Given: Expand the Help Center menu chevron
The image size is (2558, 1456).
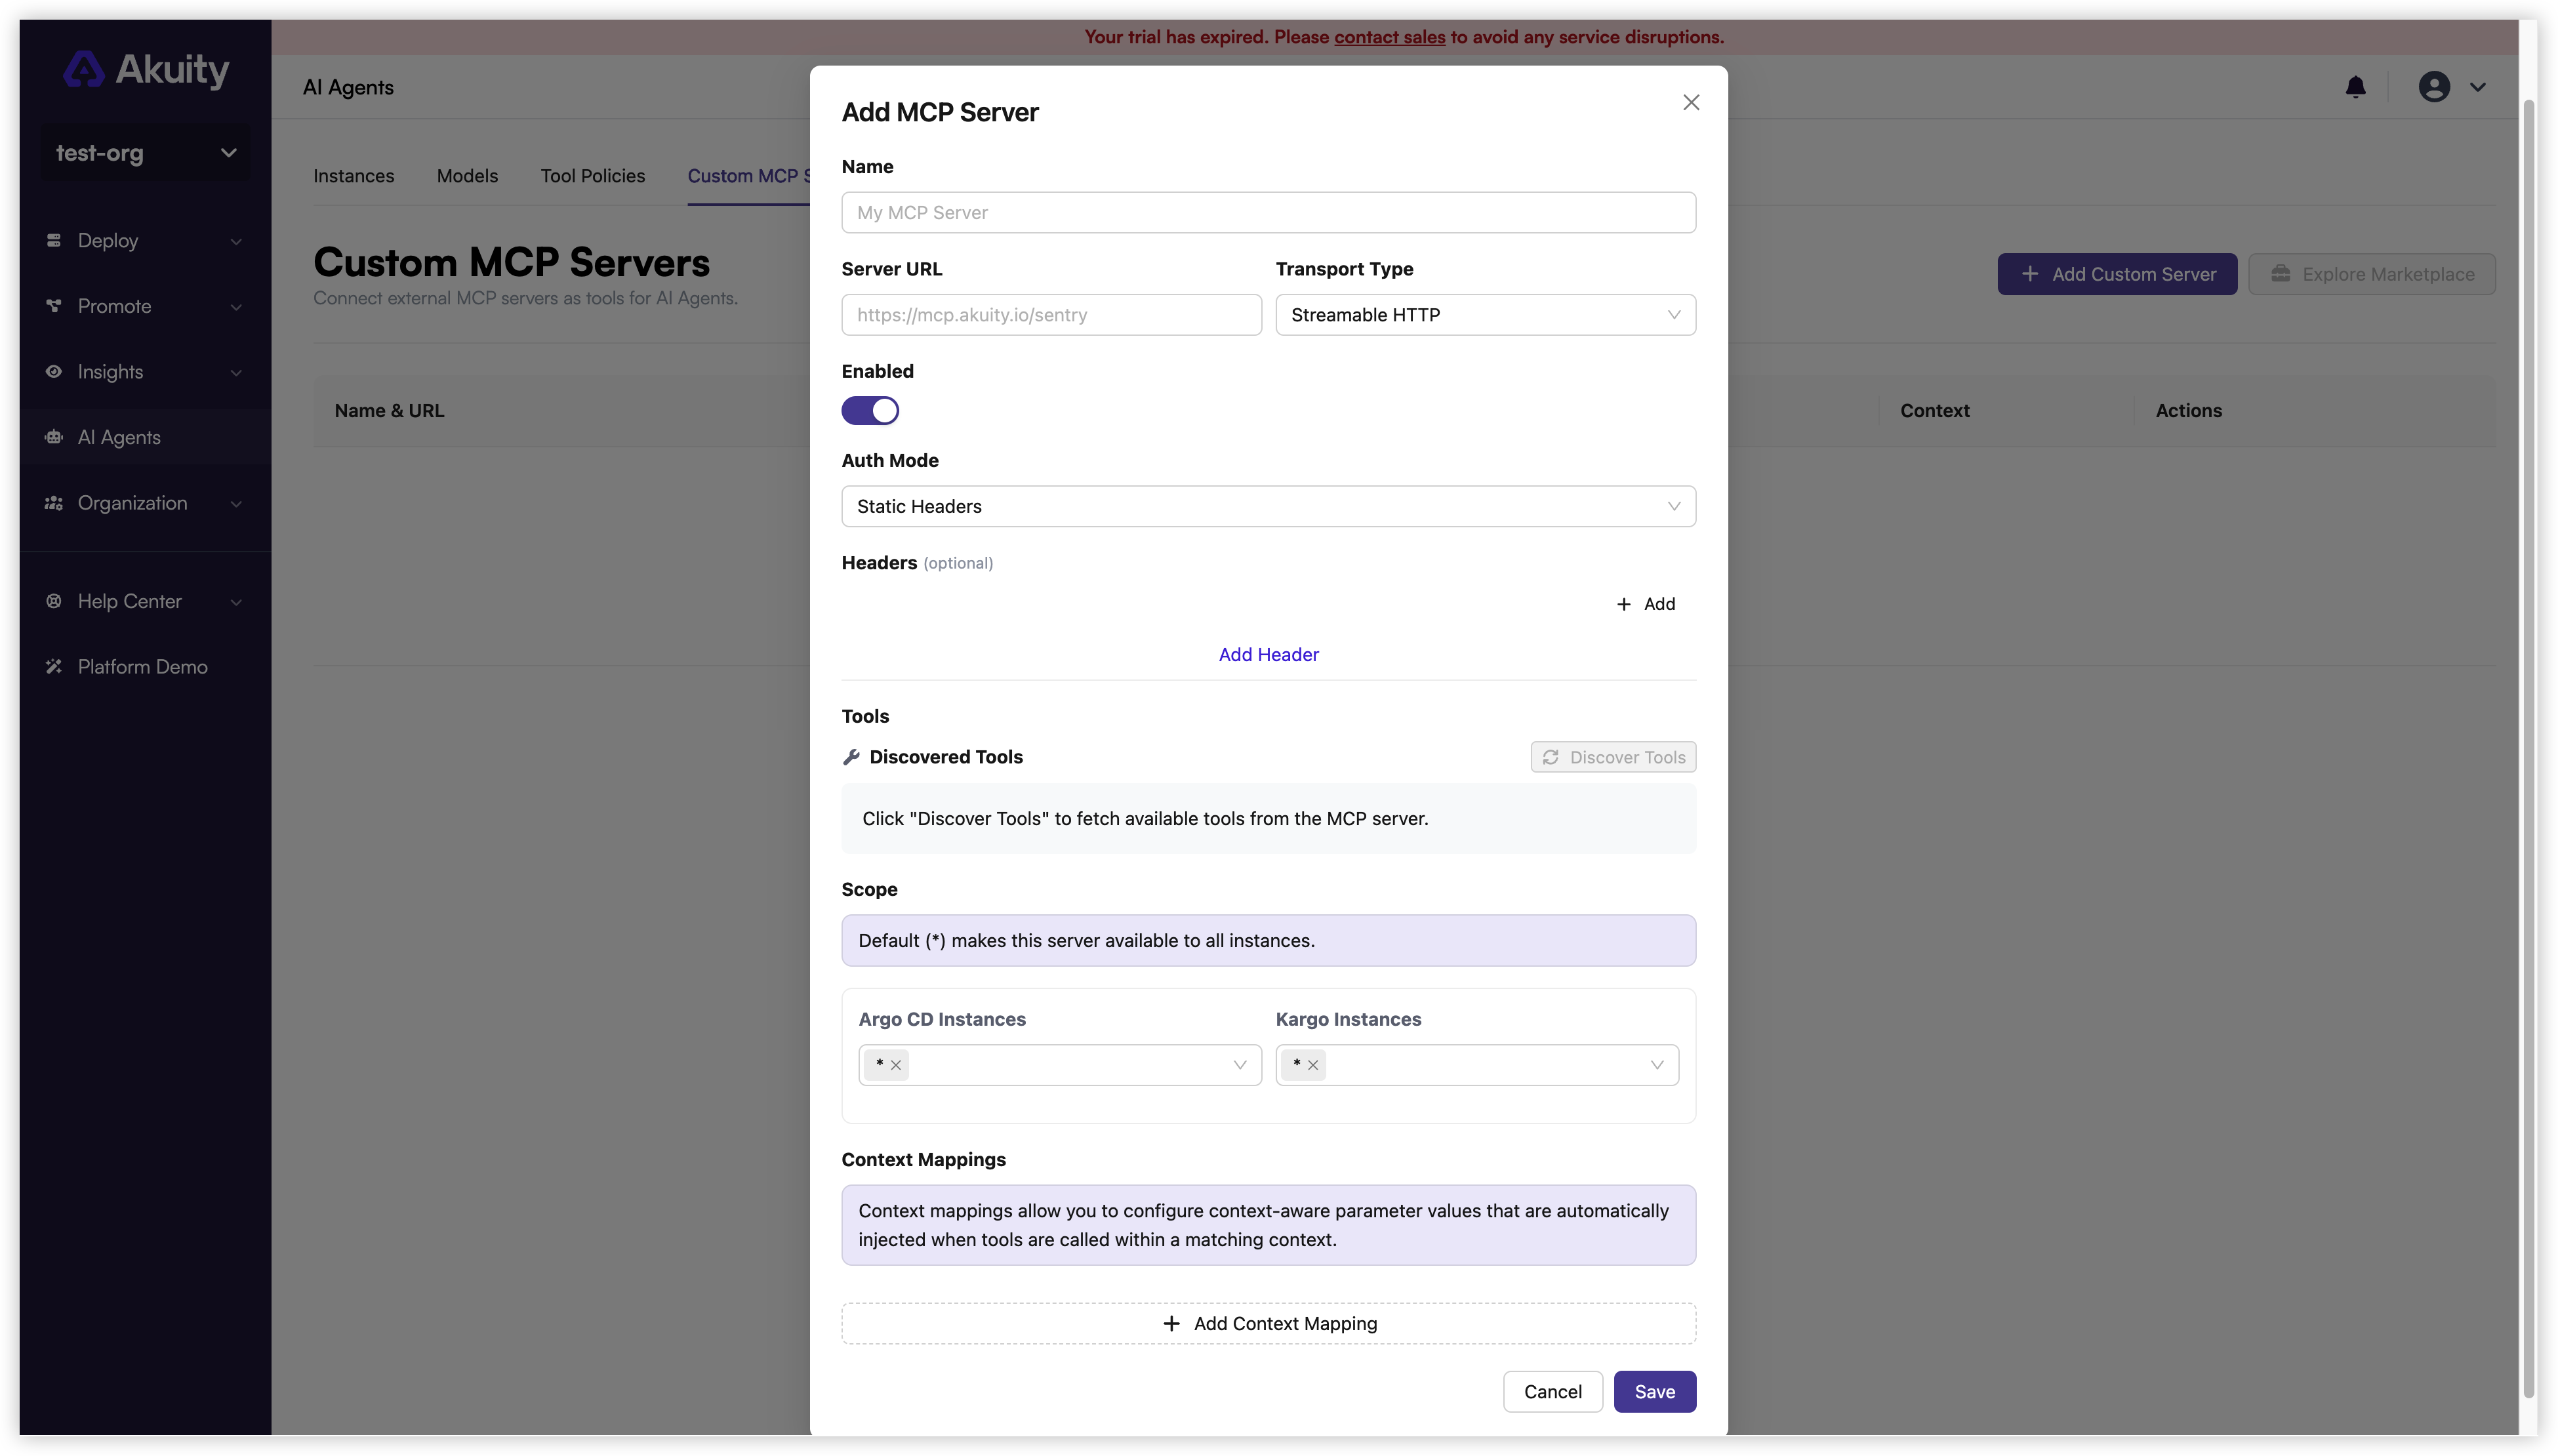Looking at the screenshot, I should 236,602.
